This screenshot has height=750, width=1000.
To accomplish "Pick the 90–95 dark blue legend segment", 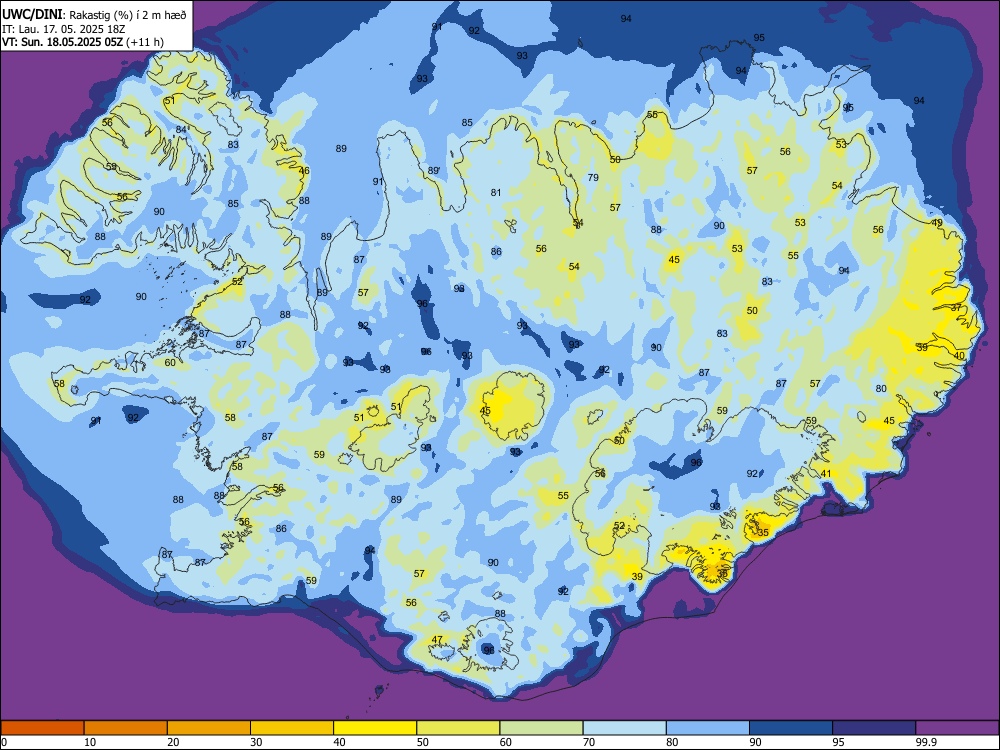I will pos(791,728).
